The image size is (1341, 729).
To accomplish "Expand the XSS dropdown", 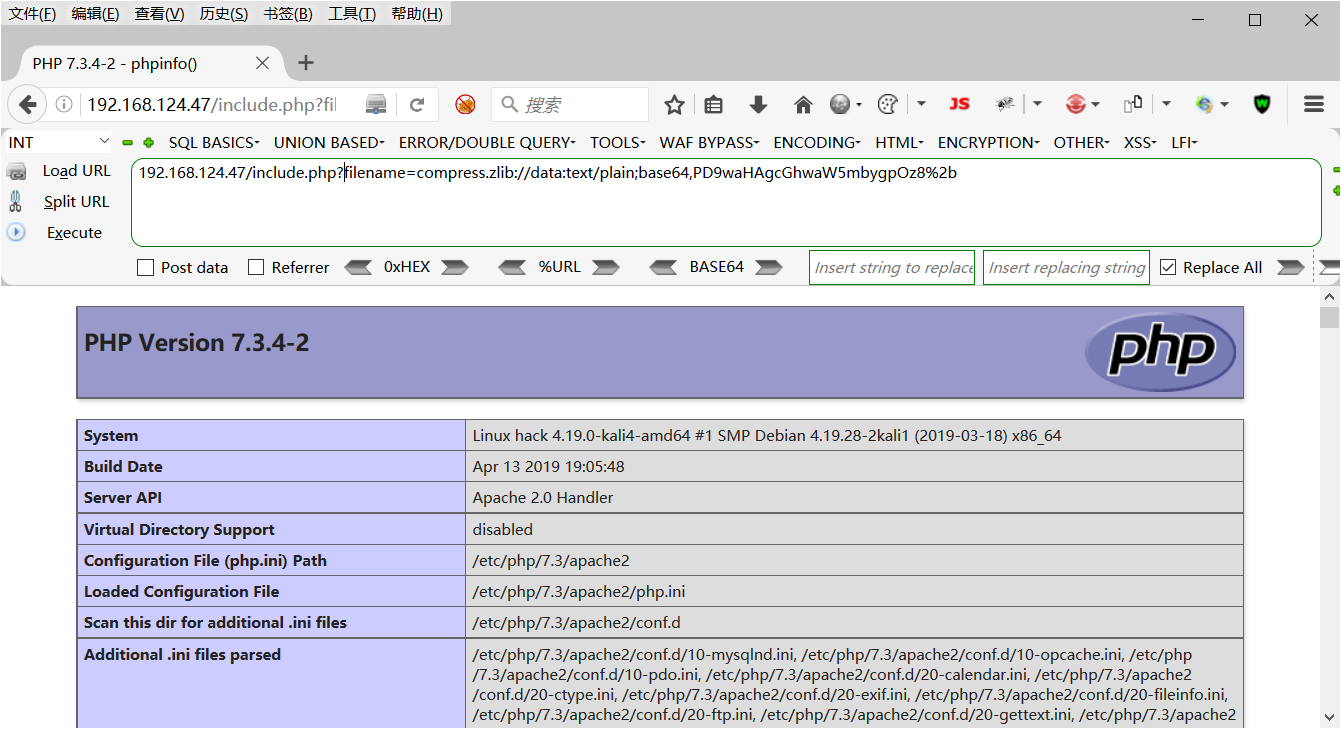I will tap(1141, 143).
